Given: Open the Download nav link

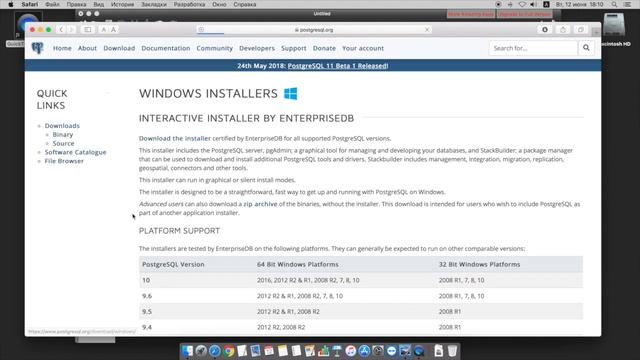Looking at the screenshot, I should pyautogui.click(x=119, y=48).
